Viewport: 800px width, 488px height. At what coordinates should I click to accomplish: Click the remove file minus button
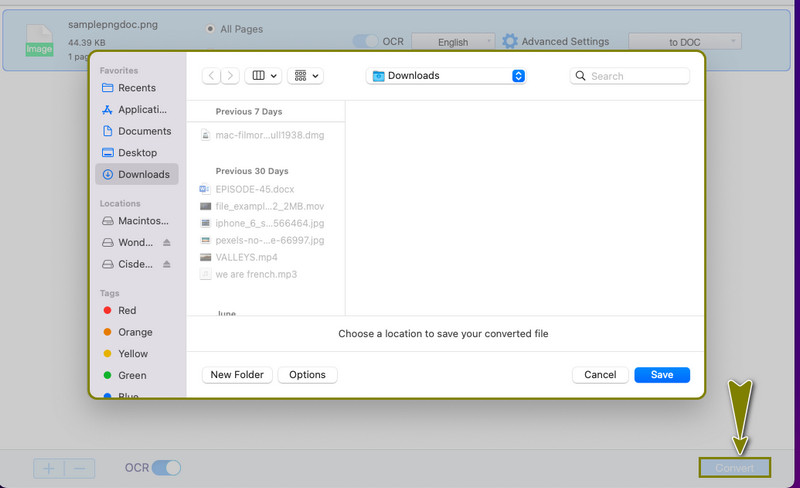click(80, 468)
